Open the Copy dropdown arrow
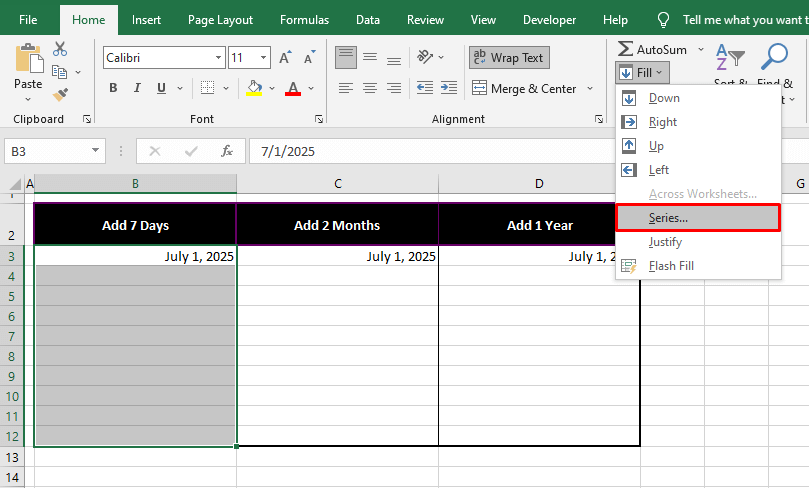This screenshot has height=488, width=809. [78, 72]
